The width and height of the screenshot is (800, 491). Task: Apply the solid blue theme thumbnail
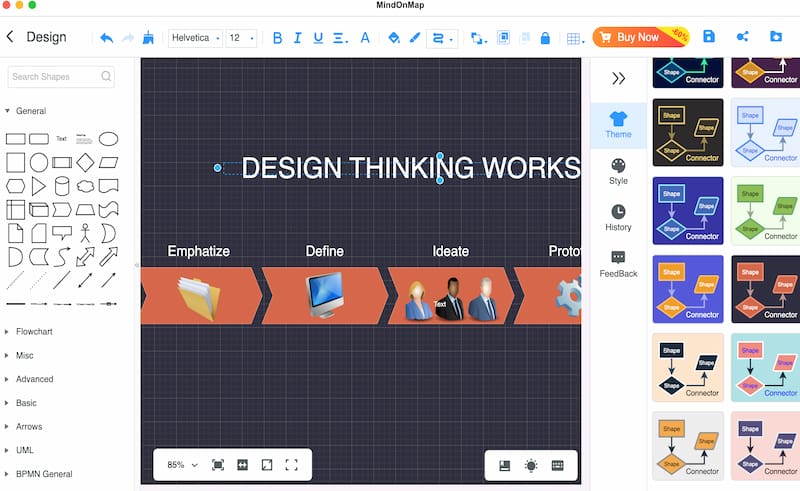[x=688, y=211]
